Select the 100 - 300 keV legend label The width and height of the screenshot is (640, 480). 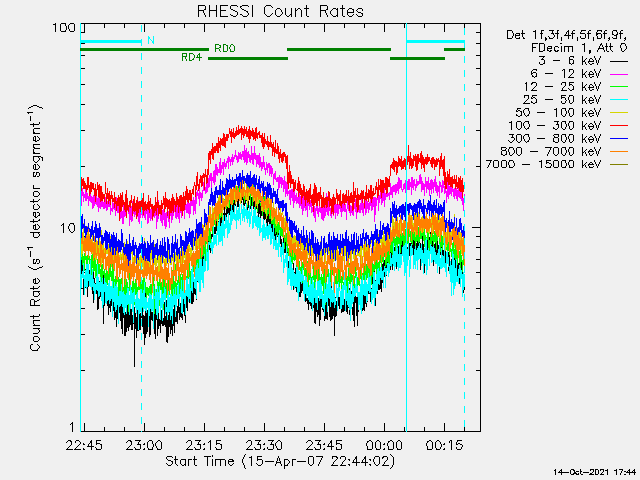(555, 126)
